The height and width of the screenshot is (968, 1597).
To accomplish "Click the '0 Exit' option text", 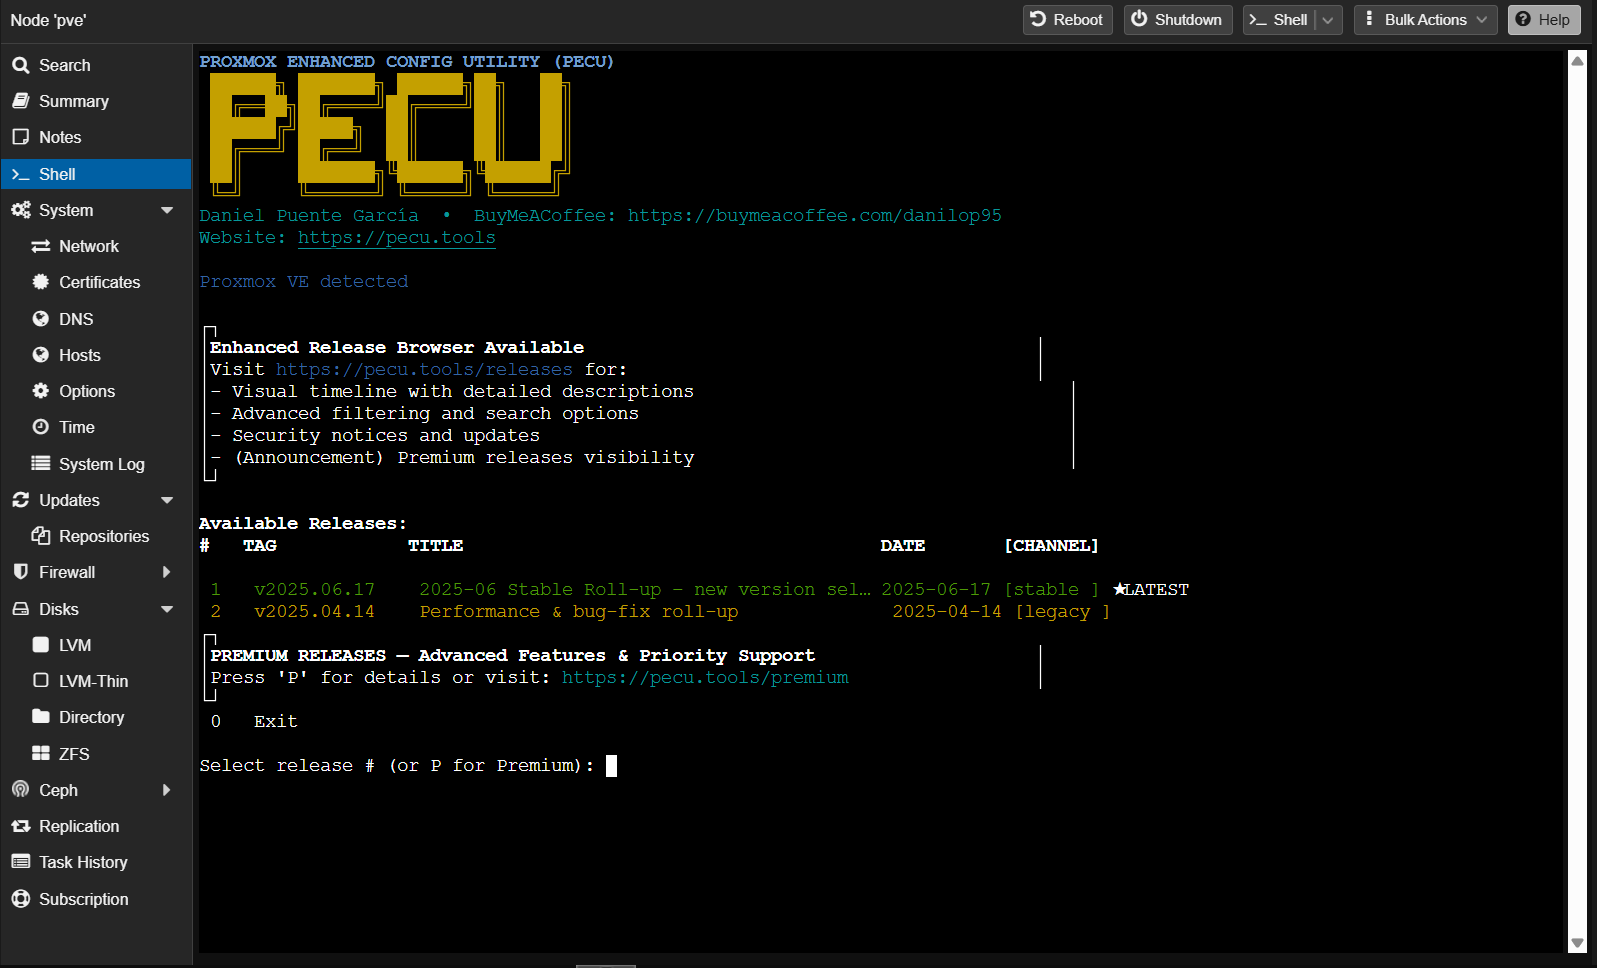I will click(254, 722).
